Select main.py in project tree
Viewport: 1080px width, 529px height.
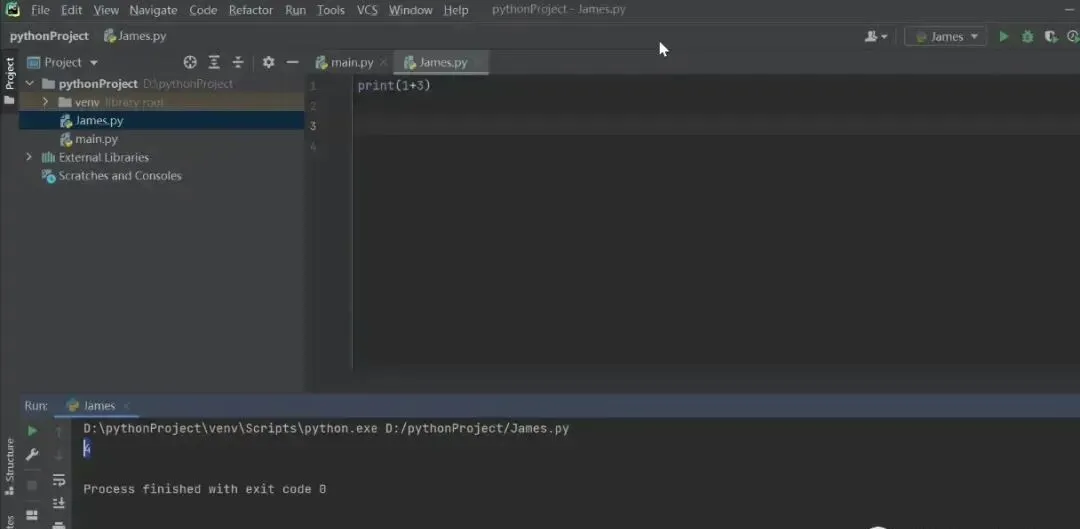point(161,139)
